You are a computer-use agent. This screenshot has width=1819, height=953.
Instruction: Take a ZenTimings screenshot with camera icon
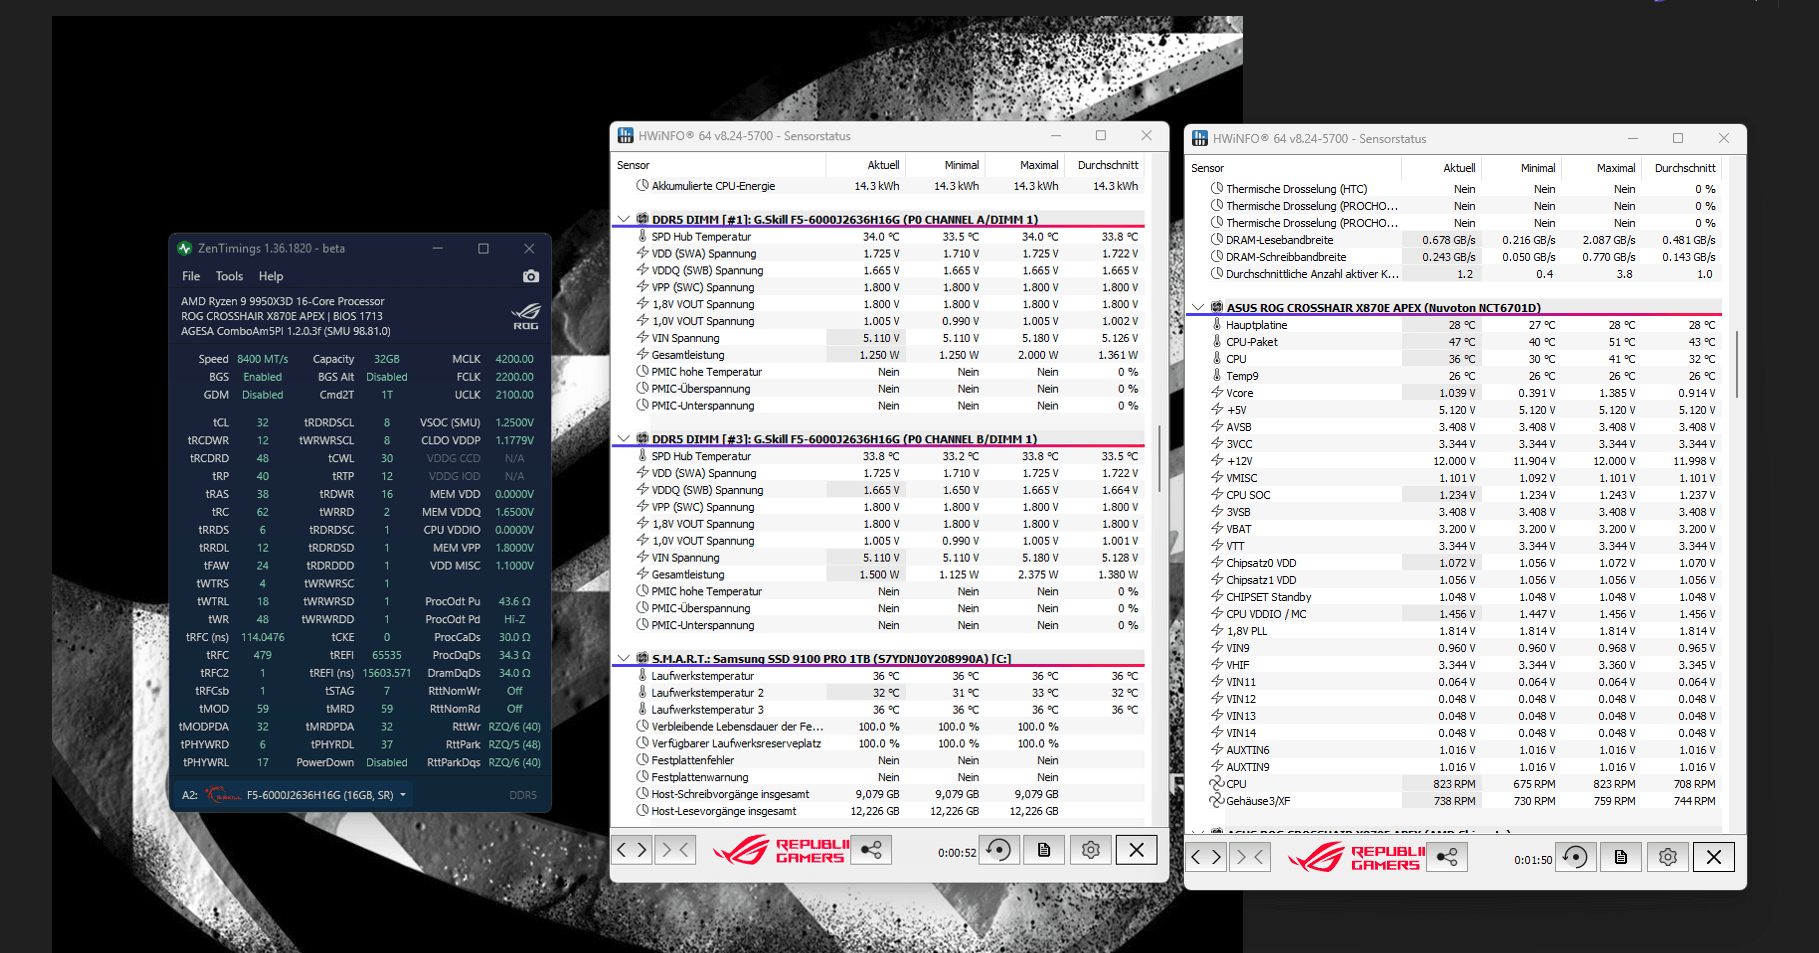point(531,276)
